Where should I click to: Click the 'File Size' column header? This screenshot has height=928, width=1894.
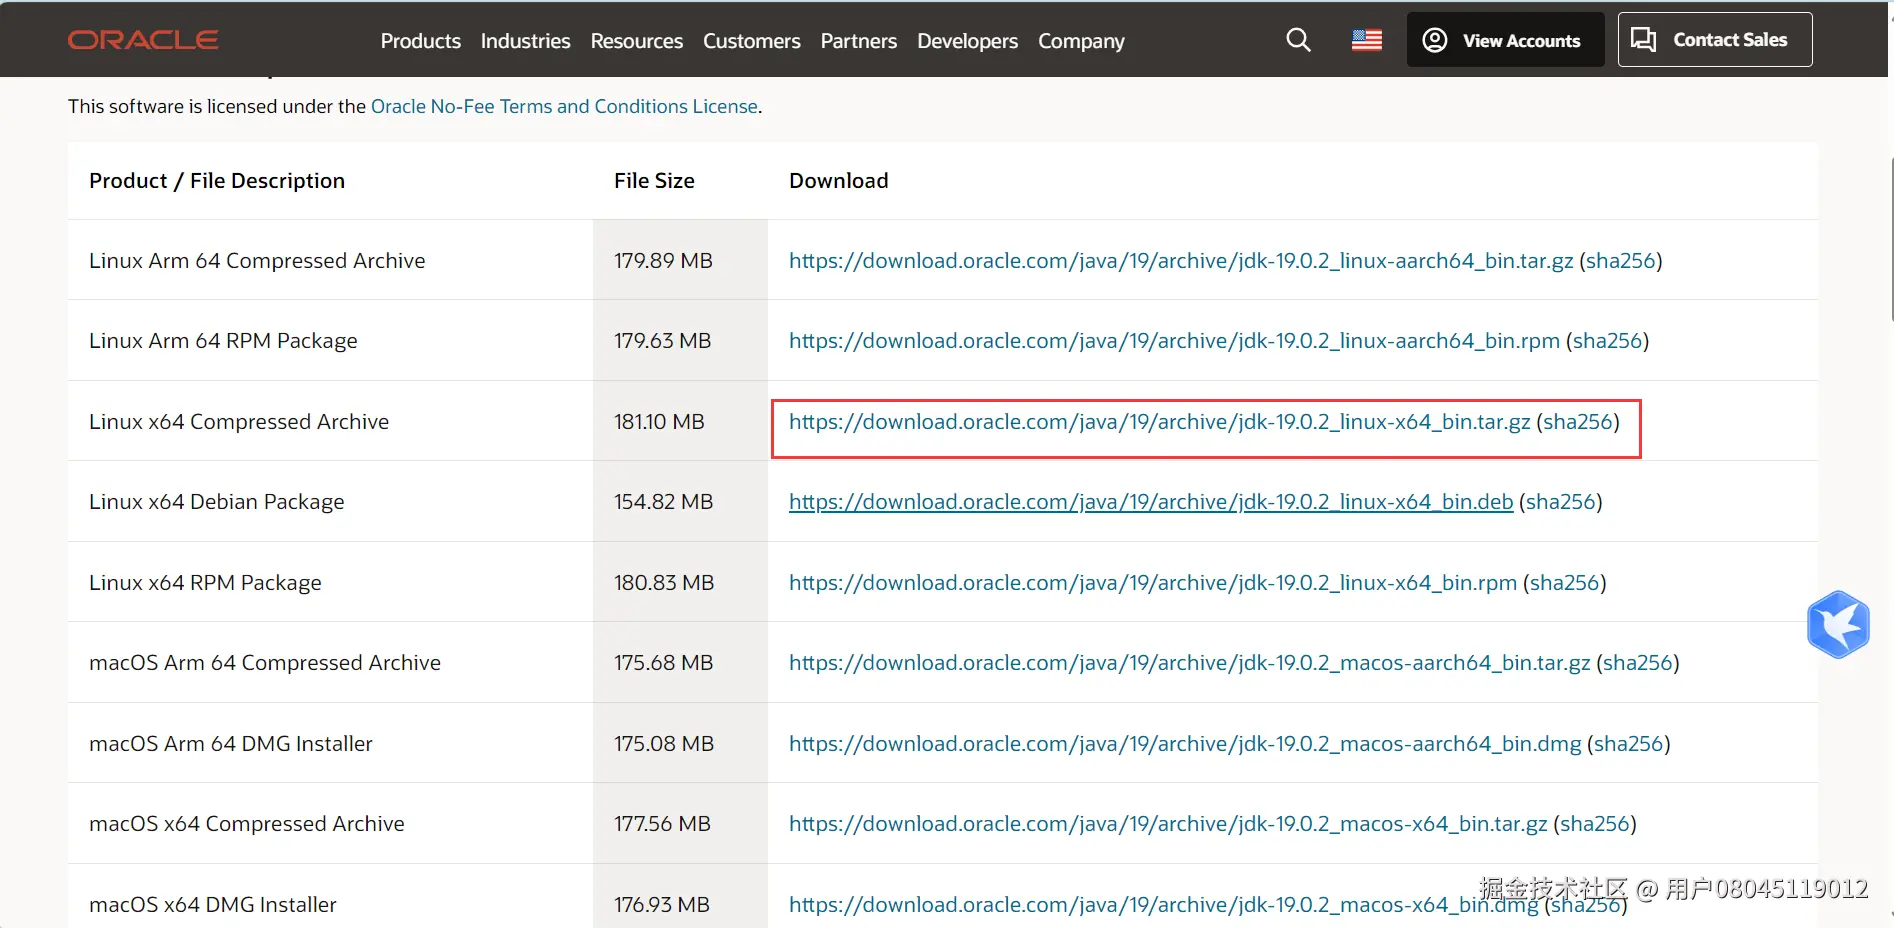point(654,181)
